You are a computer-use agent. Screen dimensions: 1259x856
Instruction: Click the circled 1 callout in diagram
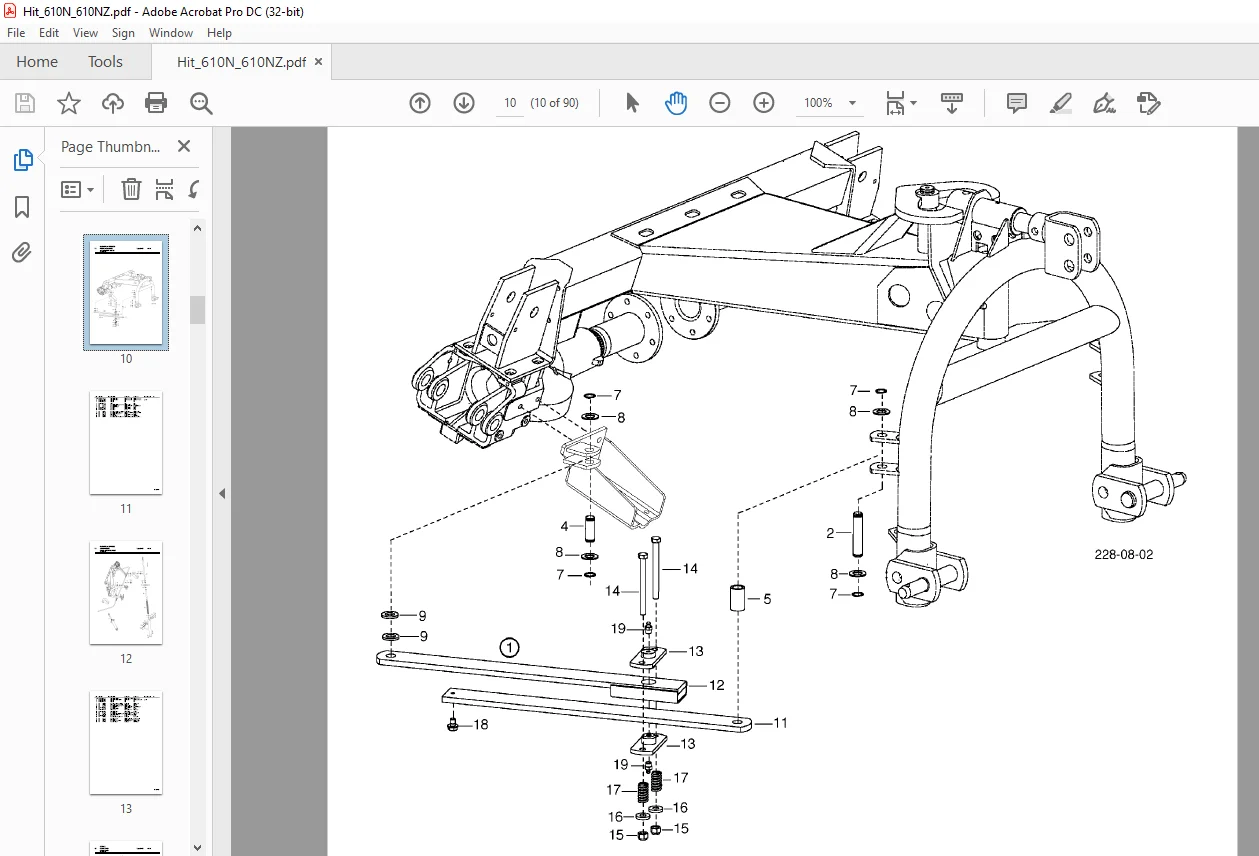[510, 648]
